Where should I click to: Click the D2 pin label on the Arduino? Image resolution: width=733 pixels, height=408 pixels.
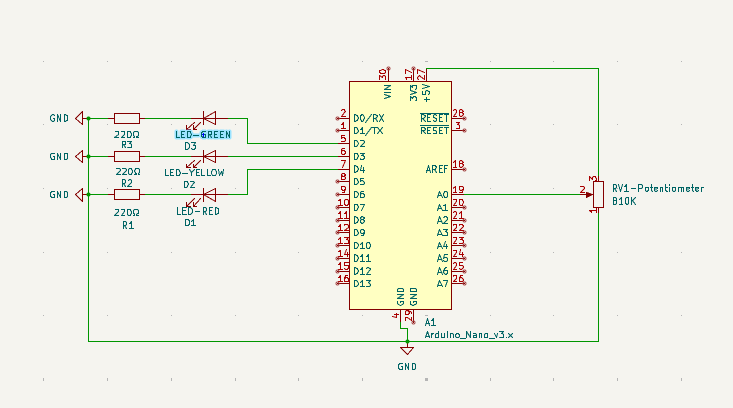tap(359, 143)
